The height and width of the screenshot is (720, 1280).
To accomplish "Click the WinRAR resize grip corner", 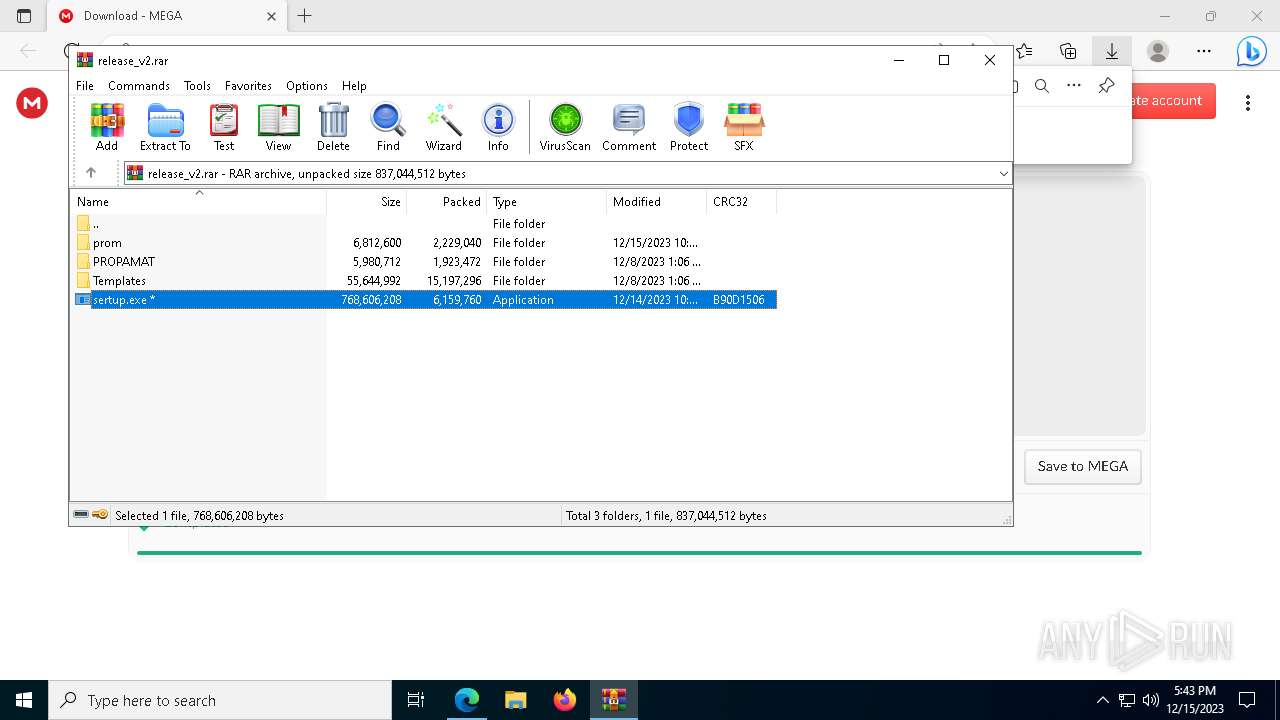I will pyautogui.click(x=1006, y=519).
